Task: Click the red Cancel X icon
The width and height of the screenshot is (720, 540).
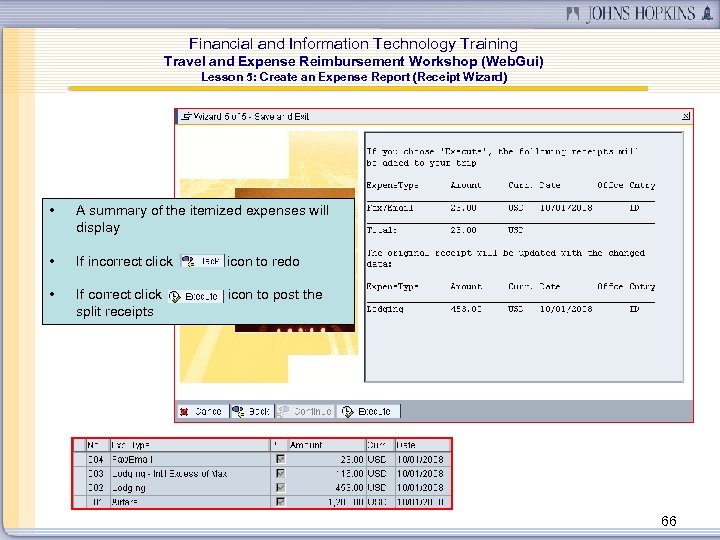Action: pyautogui.click(x=185, y=412)
